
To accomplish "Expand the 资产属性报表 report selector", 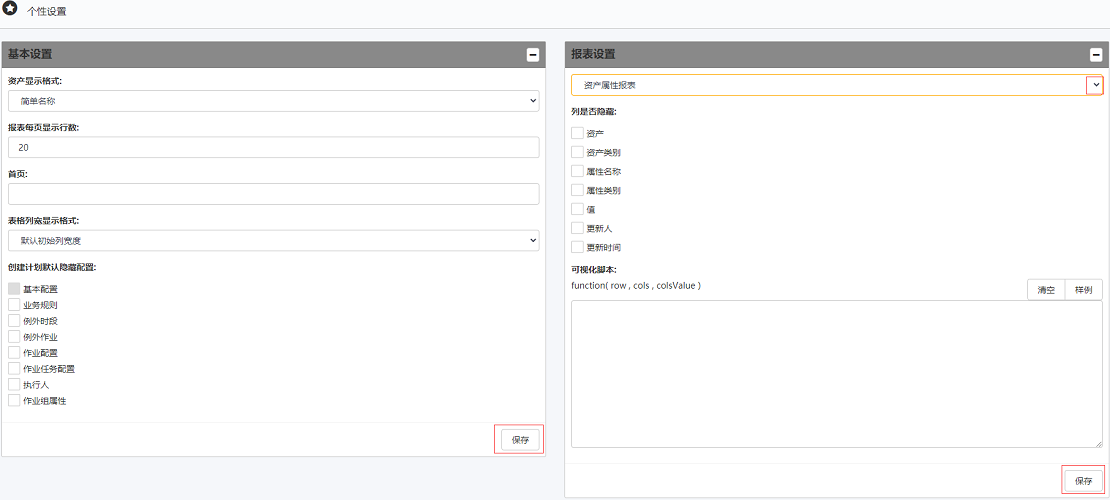I will coord(1095,86).
